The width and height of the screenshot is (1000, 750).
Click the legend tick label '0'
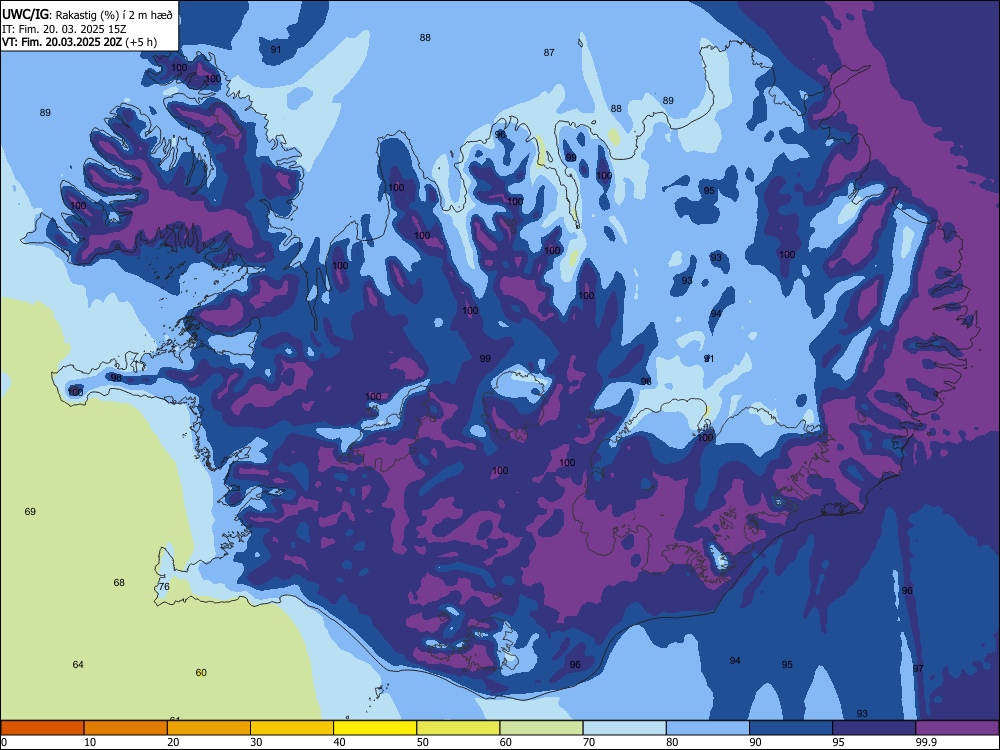tap(4, 742)
